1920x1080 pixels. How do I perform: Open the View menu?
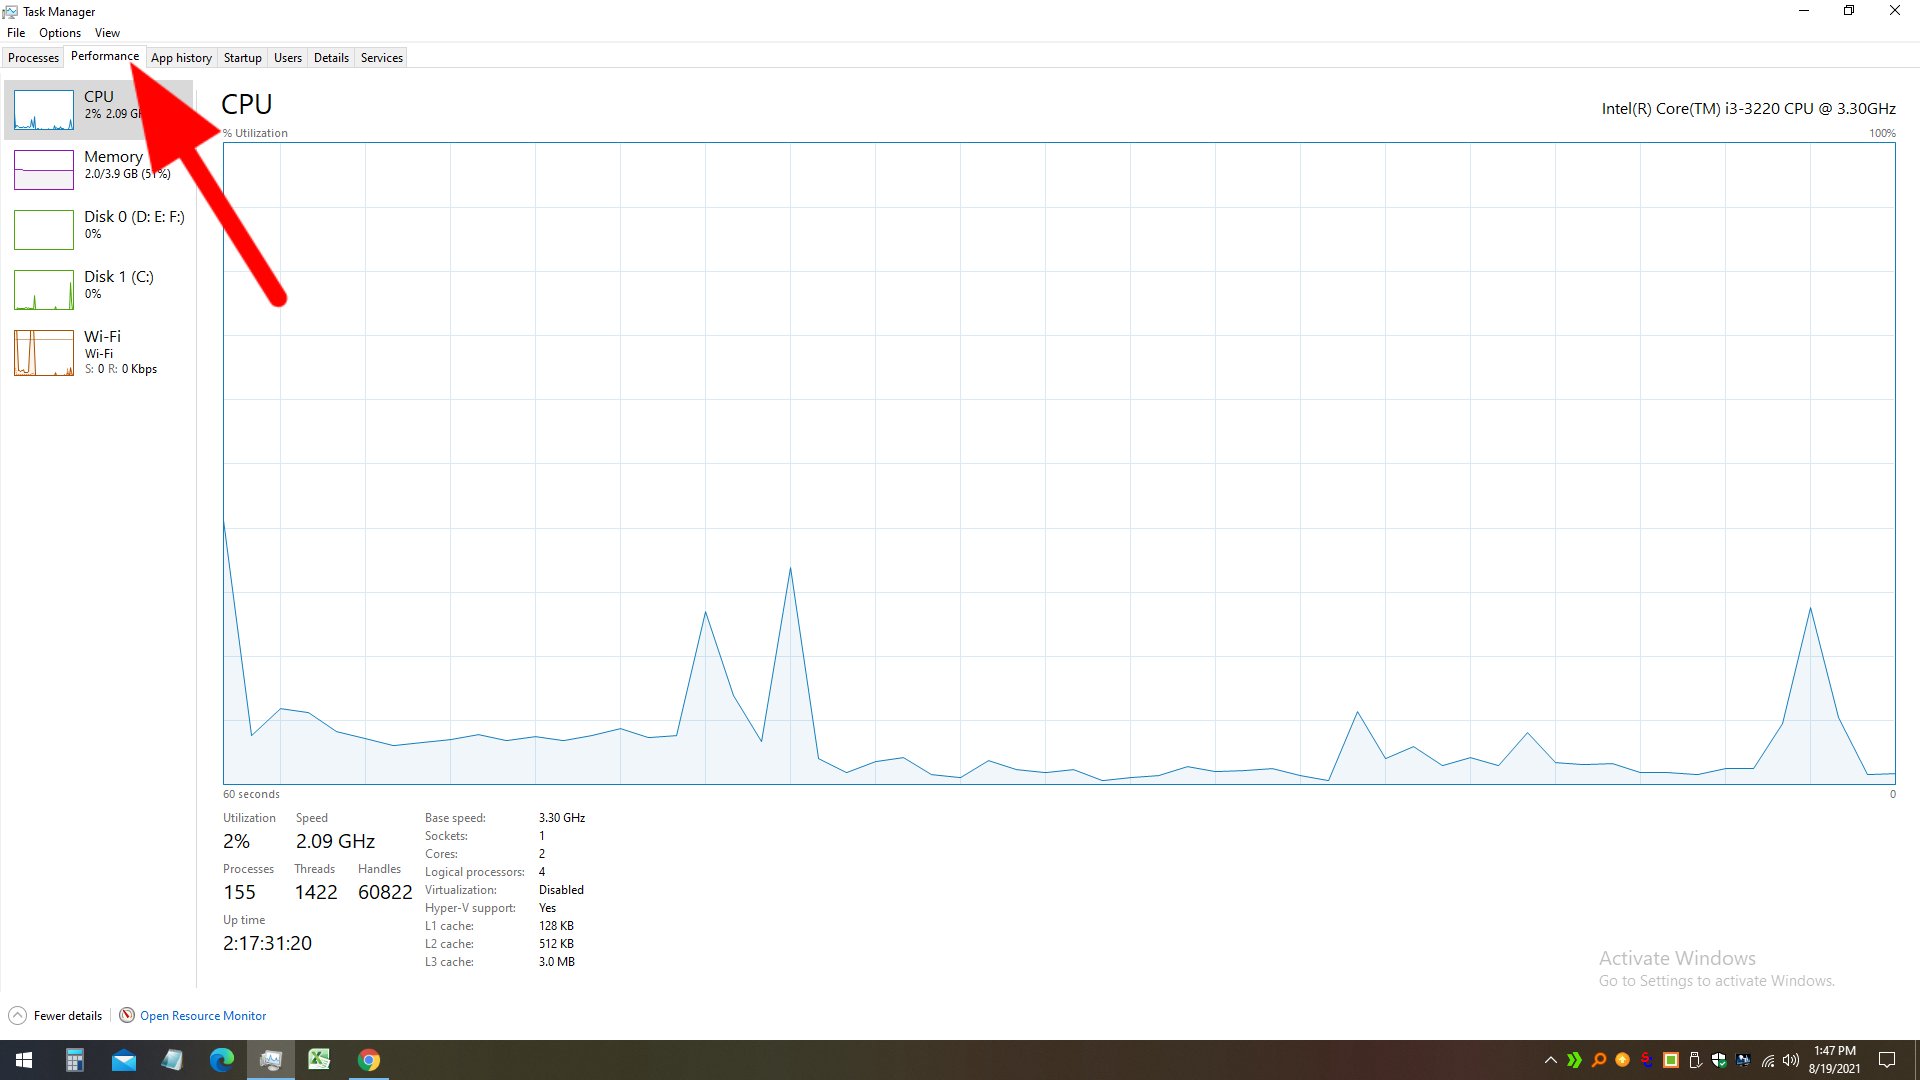[106, 32]
